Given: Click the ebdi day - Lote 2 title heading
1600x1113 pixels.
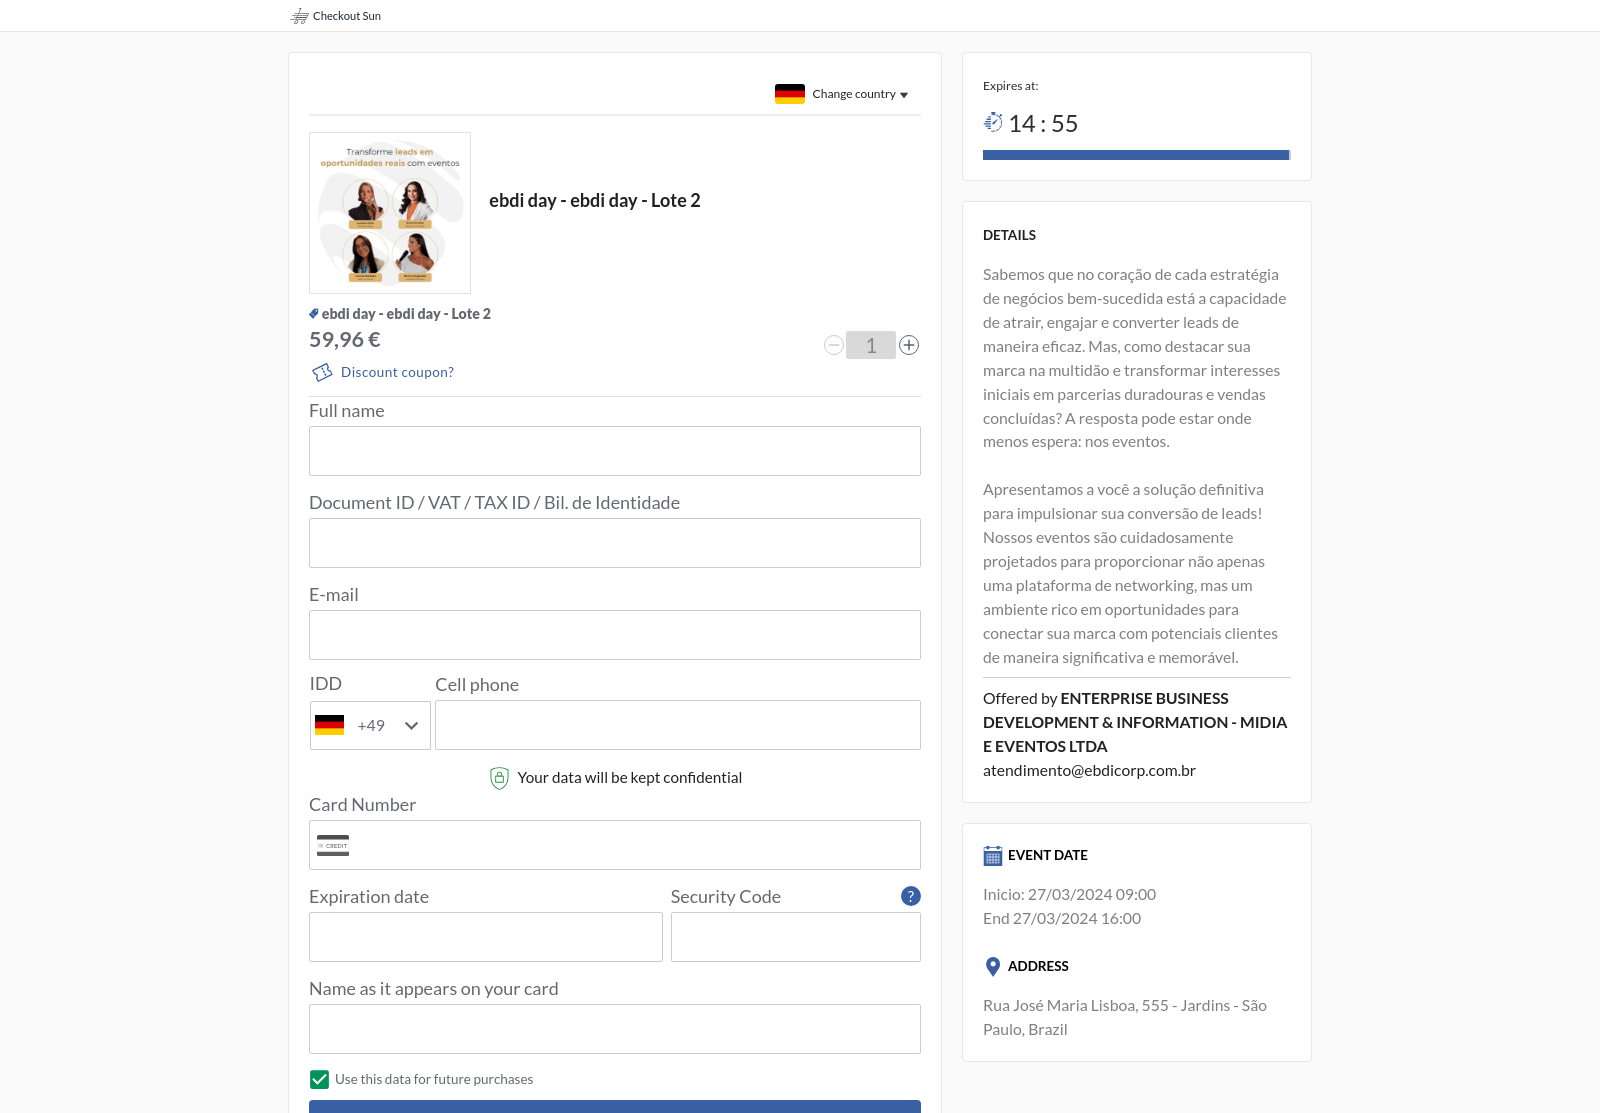Looking at the screenshot, I should click(x=595, y=201).
